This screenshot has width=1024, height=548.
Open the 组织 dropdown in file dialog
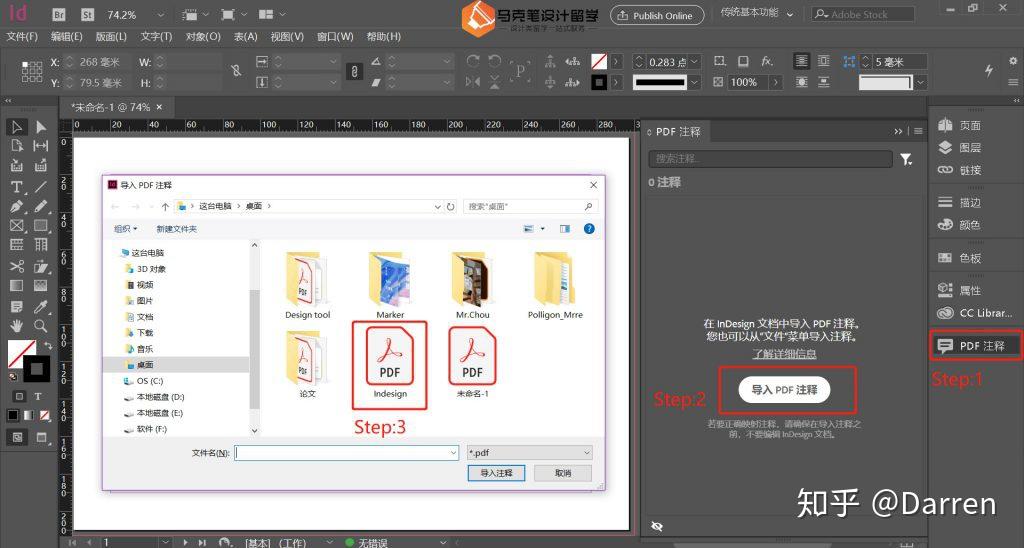(x=125, y=229)
